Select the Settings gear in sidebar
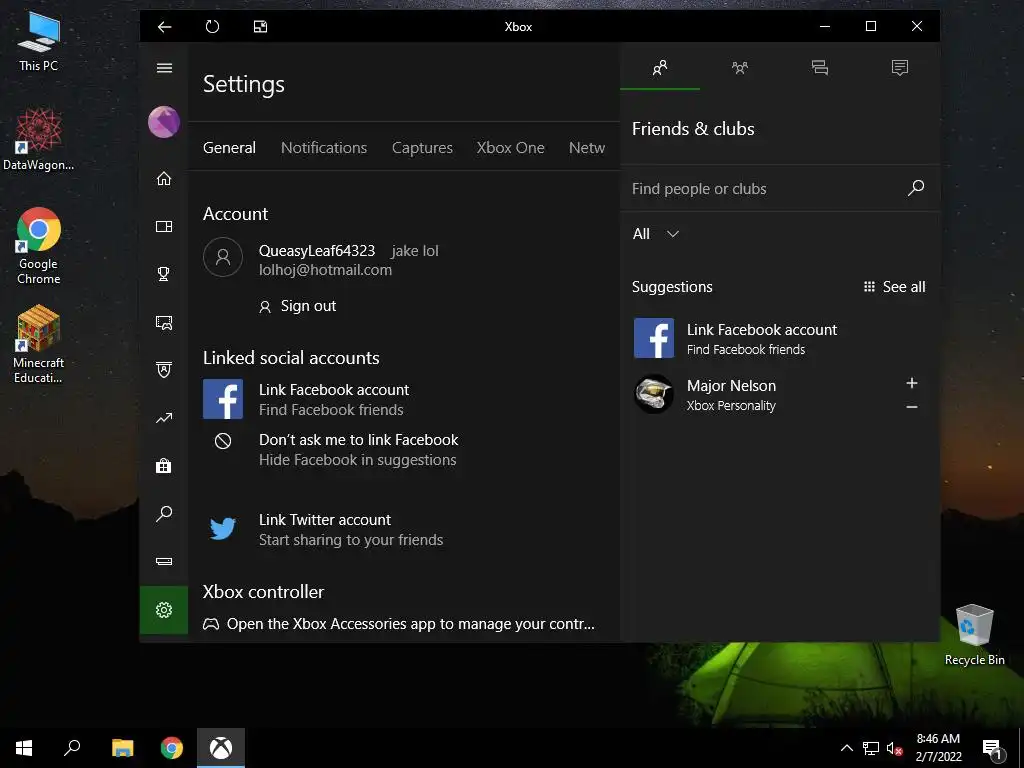The height and width of the screenshot is (768, 1024). 164,610
